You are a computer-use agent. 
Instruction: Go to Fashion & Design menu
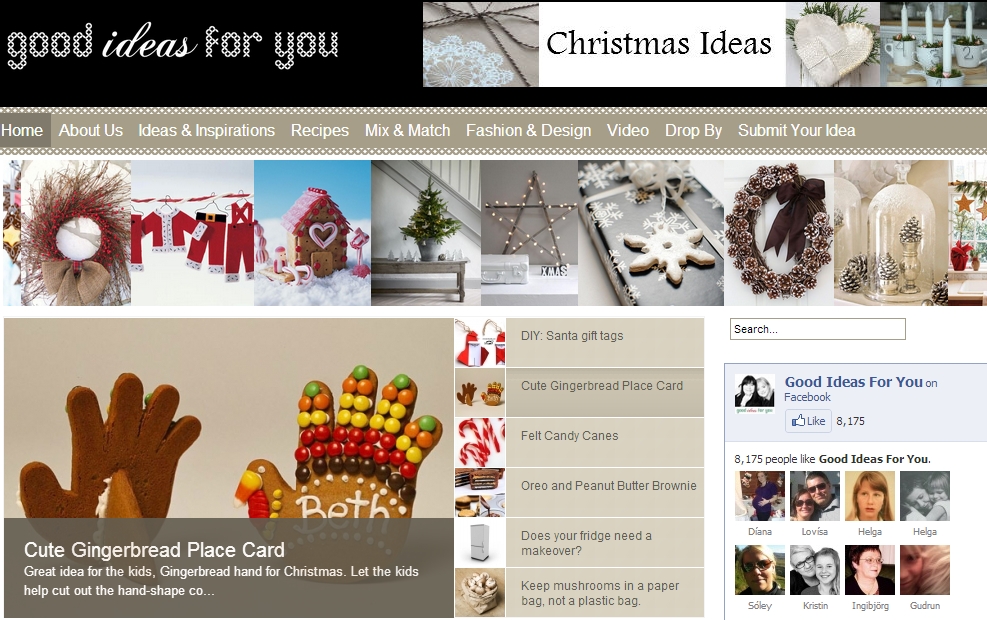pos(528,130)
